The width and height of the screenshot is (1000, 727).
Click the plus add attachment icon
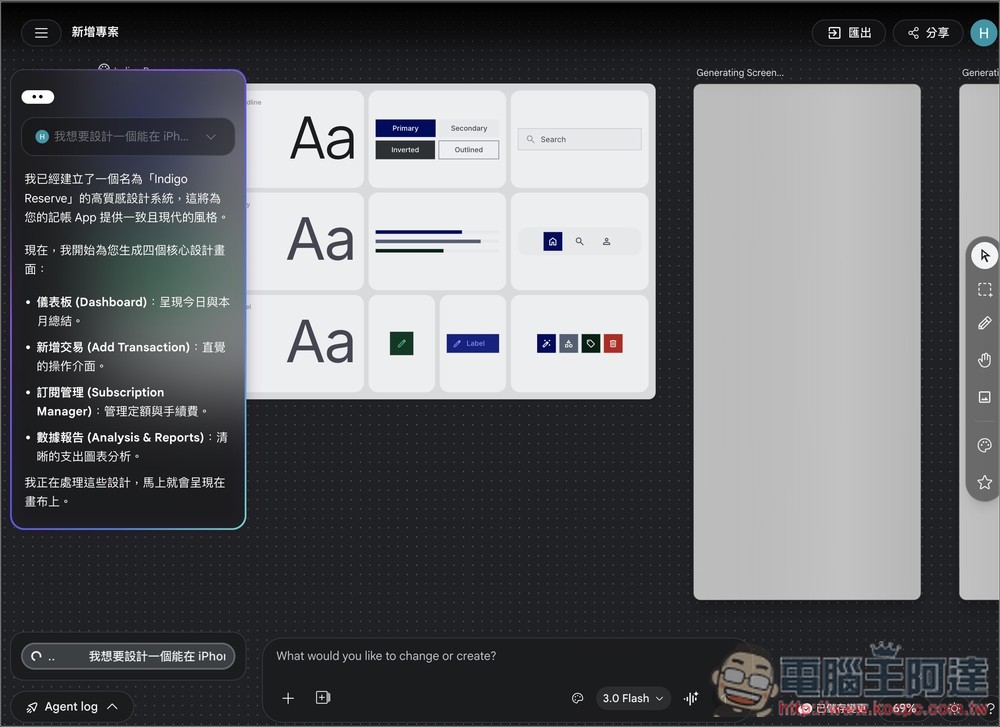288,698
